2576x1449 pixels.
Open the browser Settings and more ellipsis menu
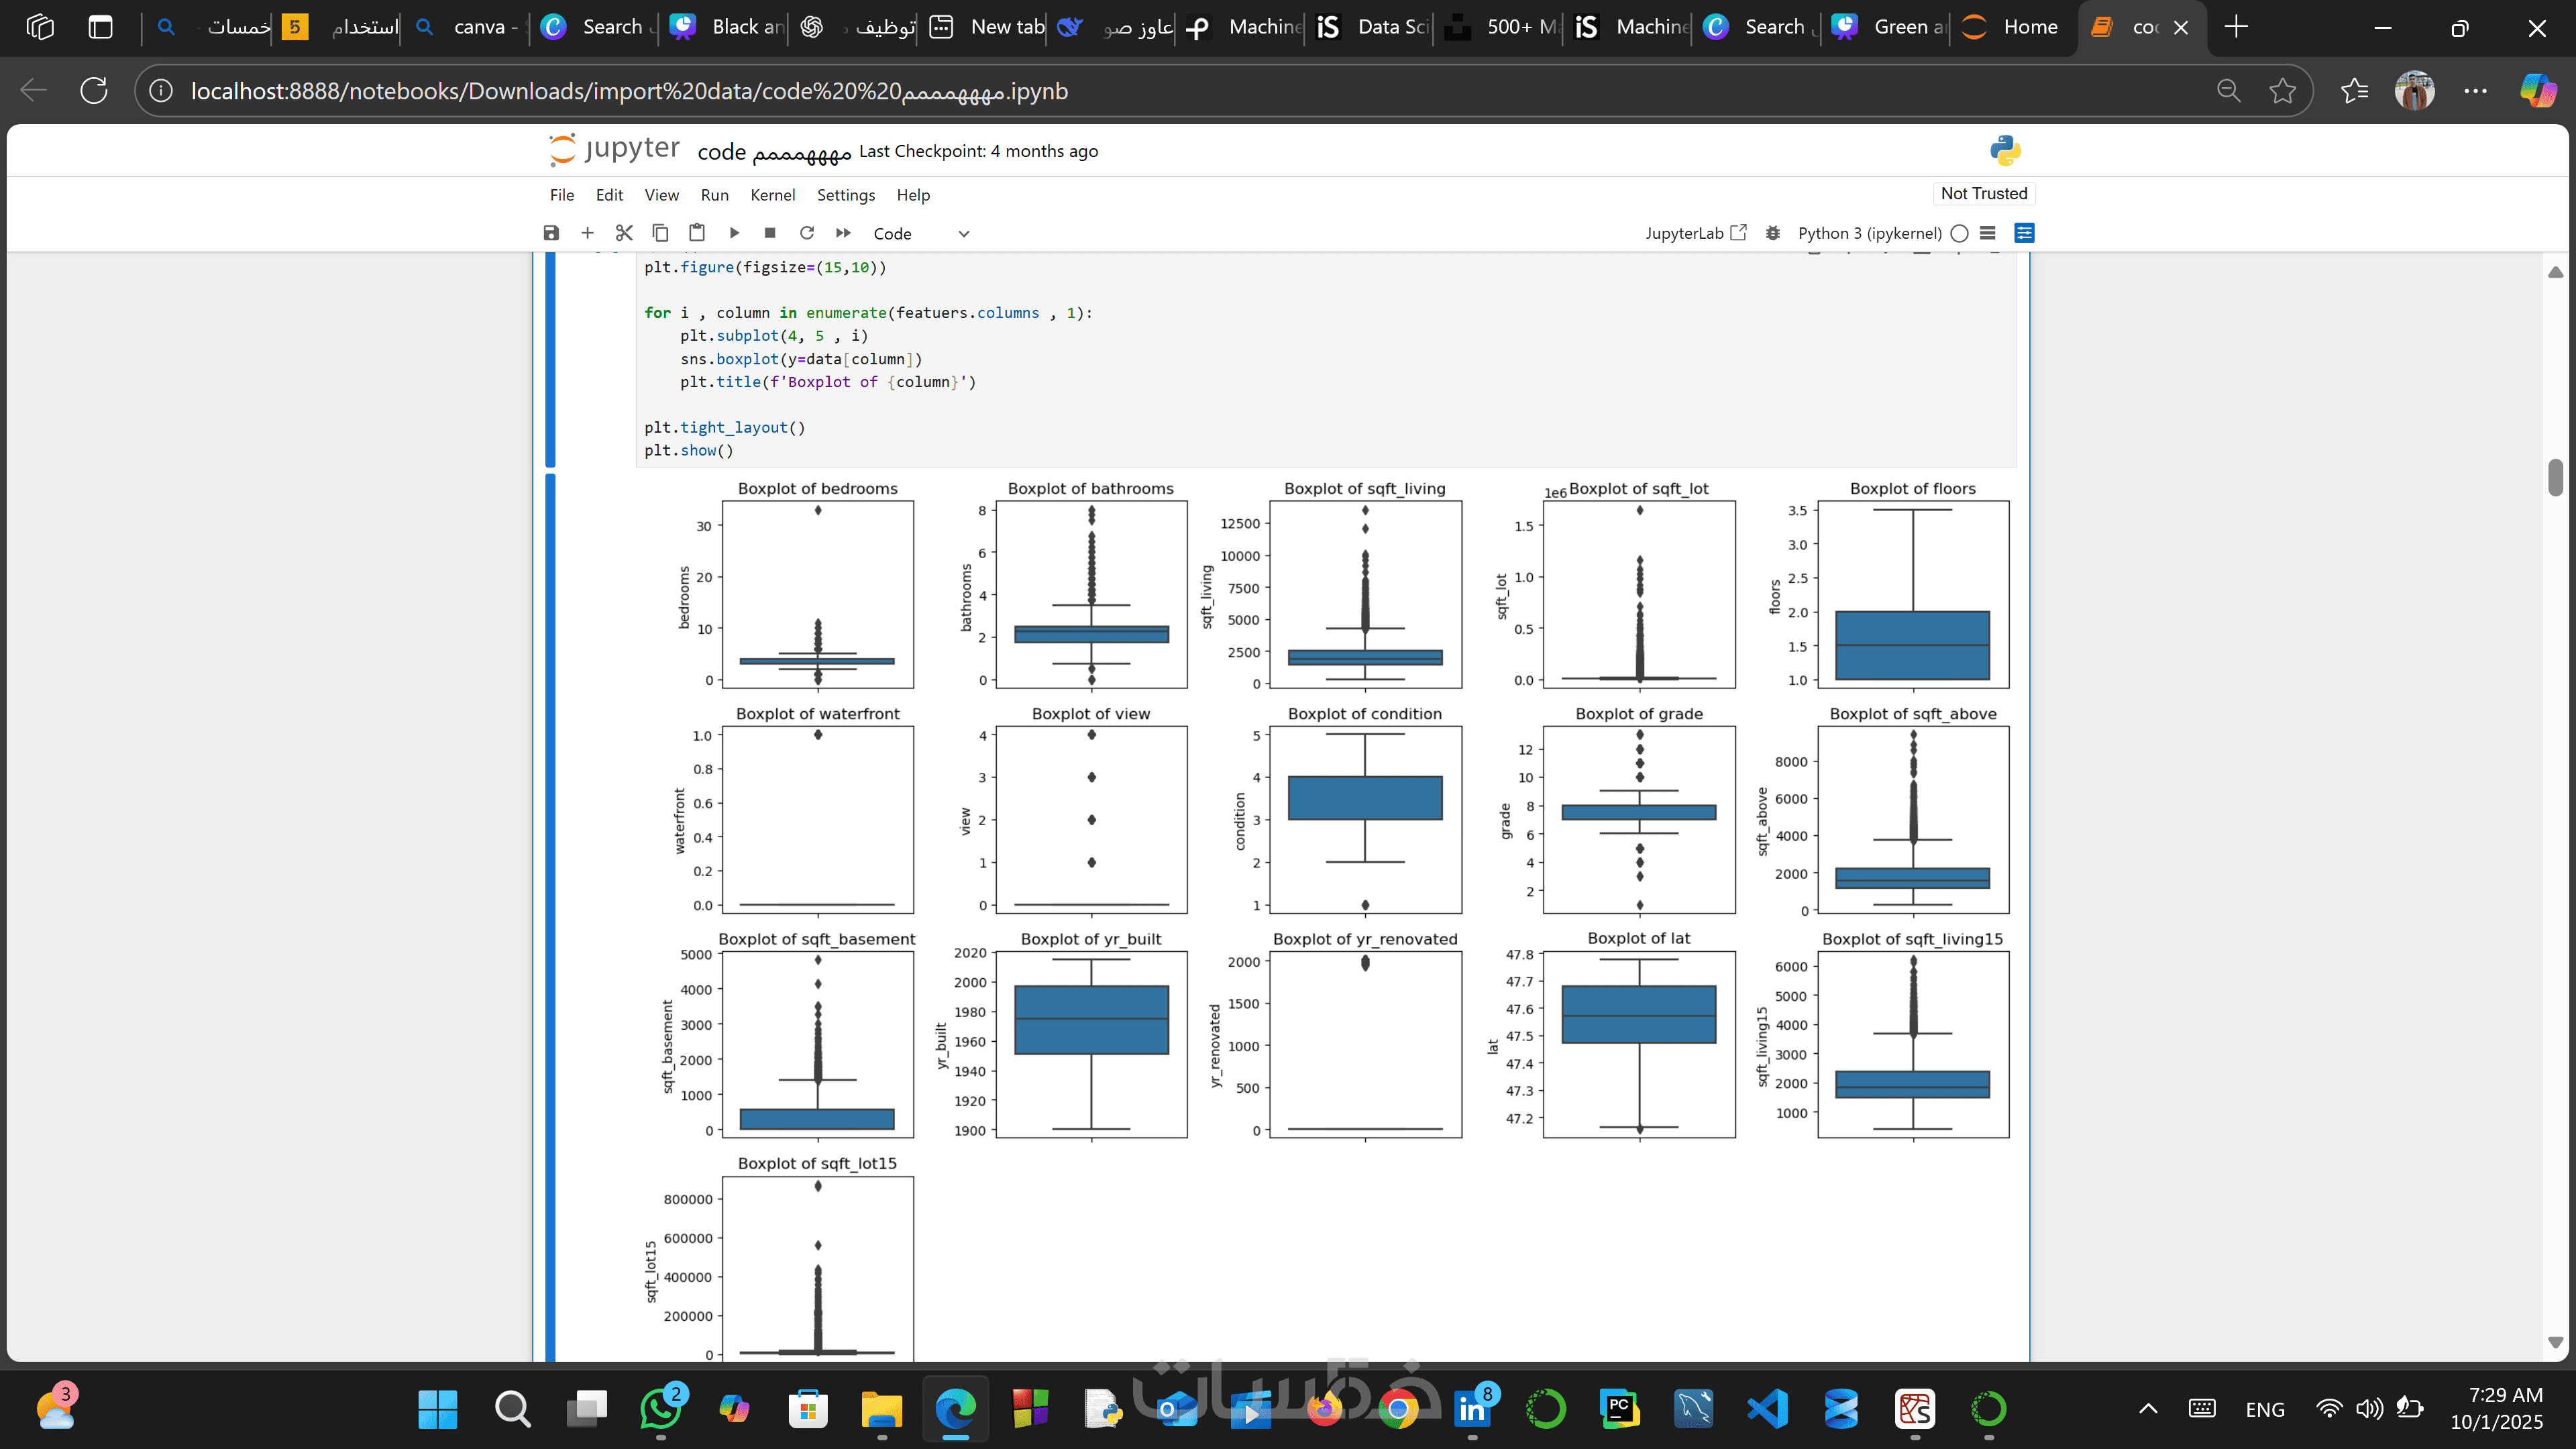point(2475,91)
